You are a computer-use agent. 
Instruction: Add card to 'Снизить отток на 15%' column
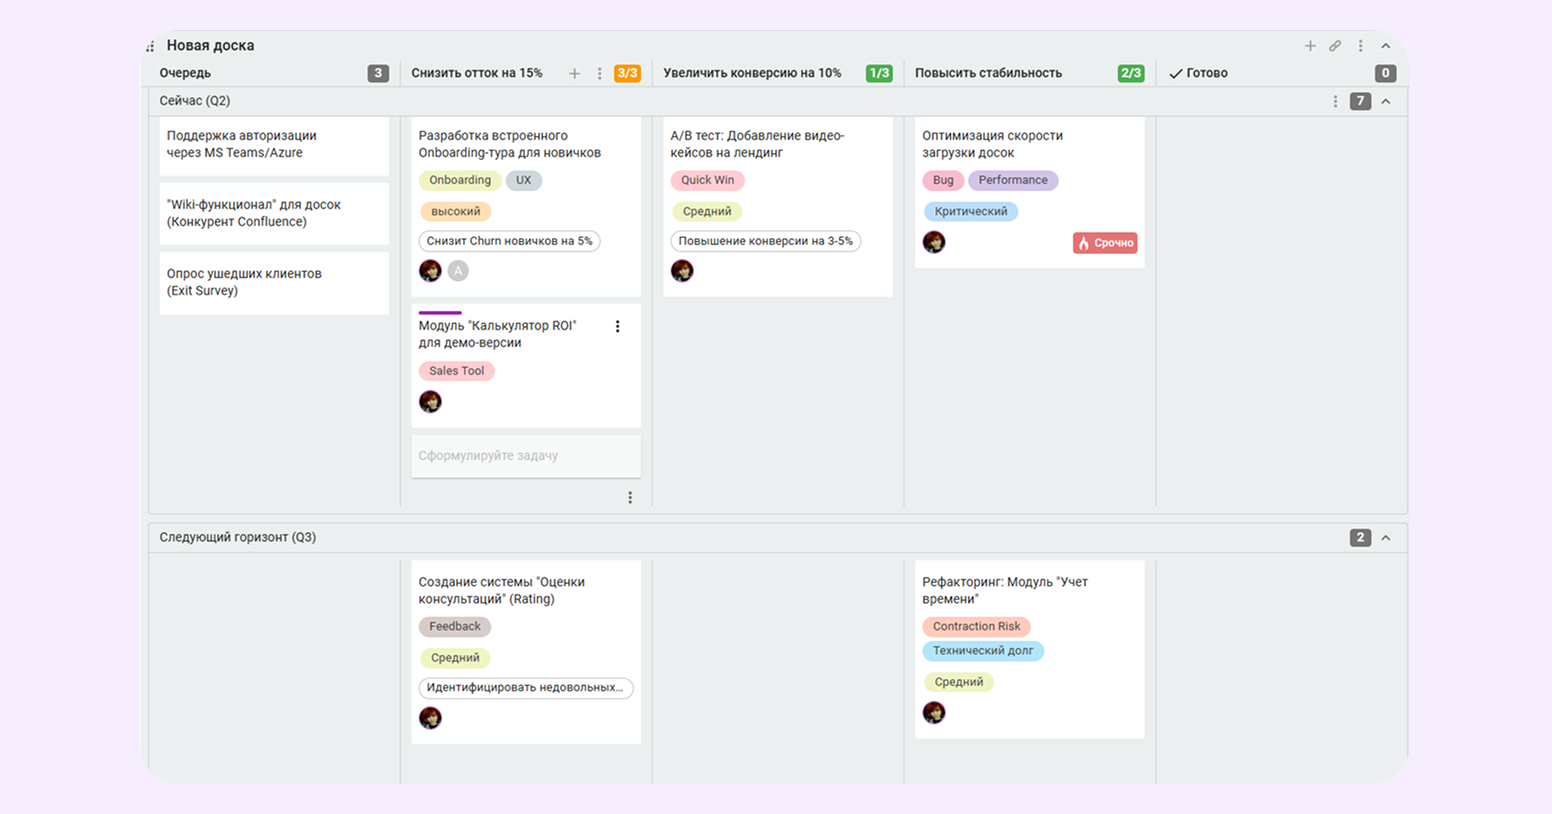pyautogui.click(x=575, y=73)
